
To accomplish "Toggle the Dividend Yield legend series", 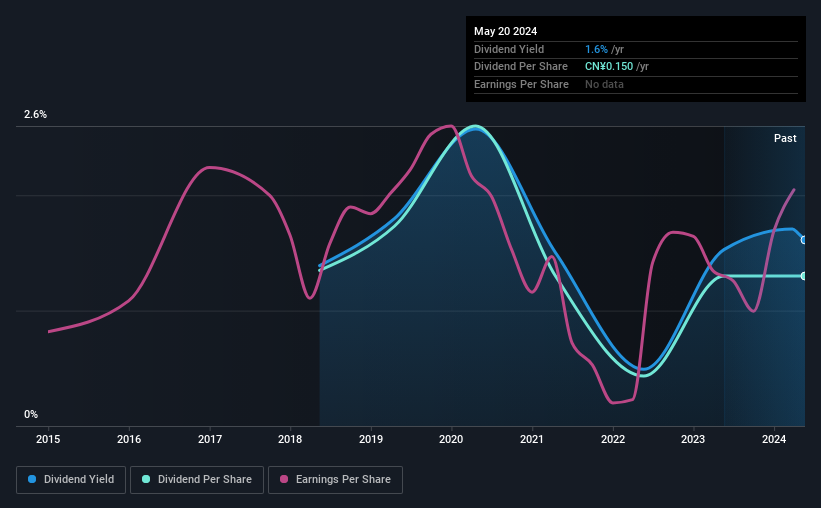I will pyautogui.click(x=71, y=480).
